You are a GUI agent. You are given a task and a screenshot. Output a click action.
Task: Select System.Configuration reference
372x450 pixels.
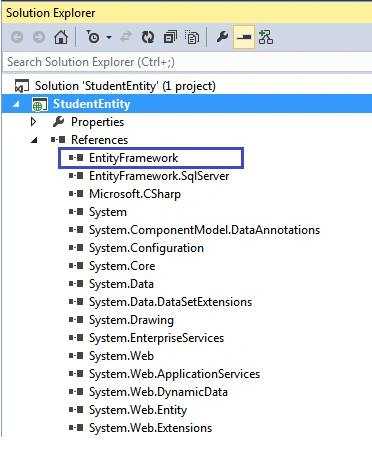pos(146,248)
